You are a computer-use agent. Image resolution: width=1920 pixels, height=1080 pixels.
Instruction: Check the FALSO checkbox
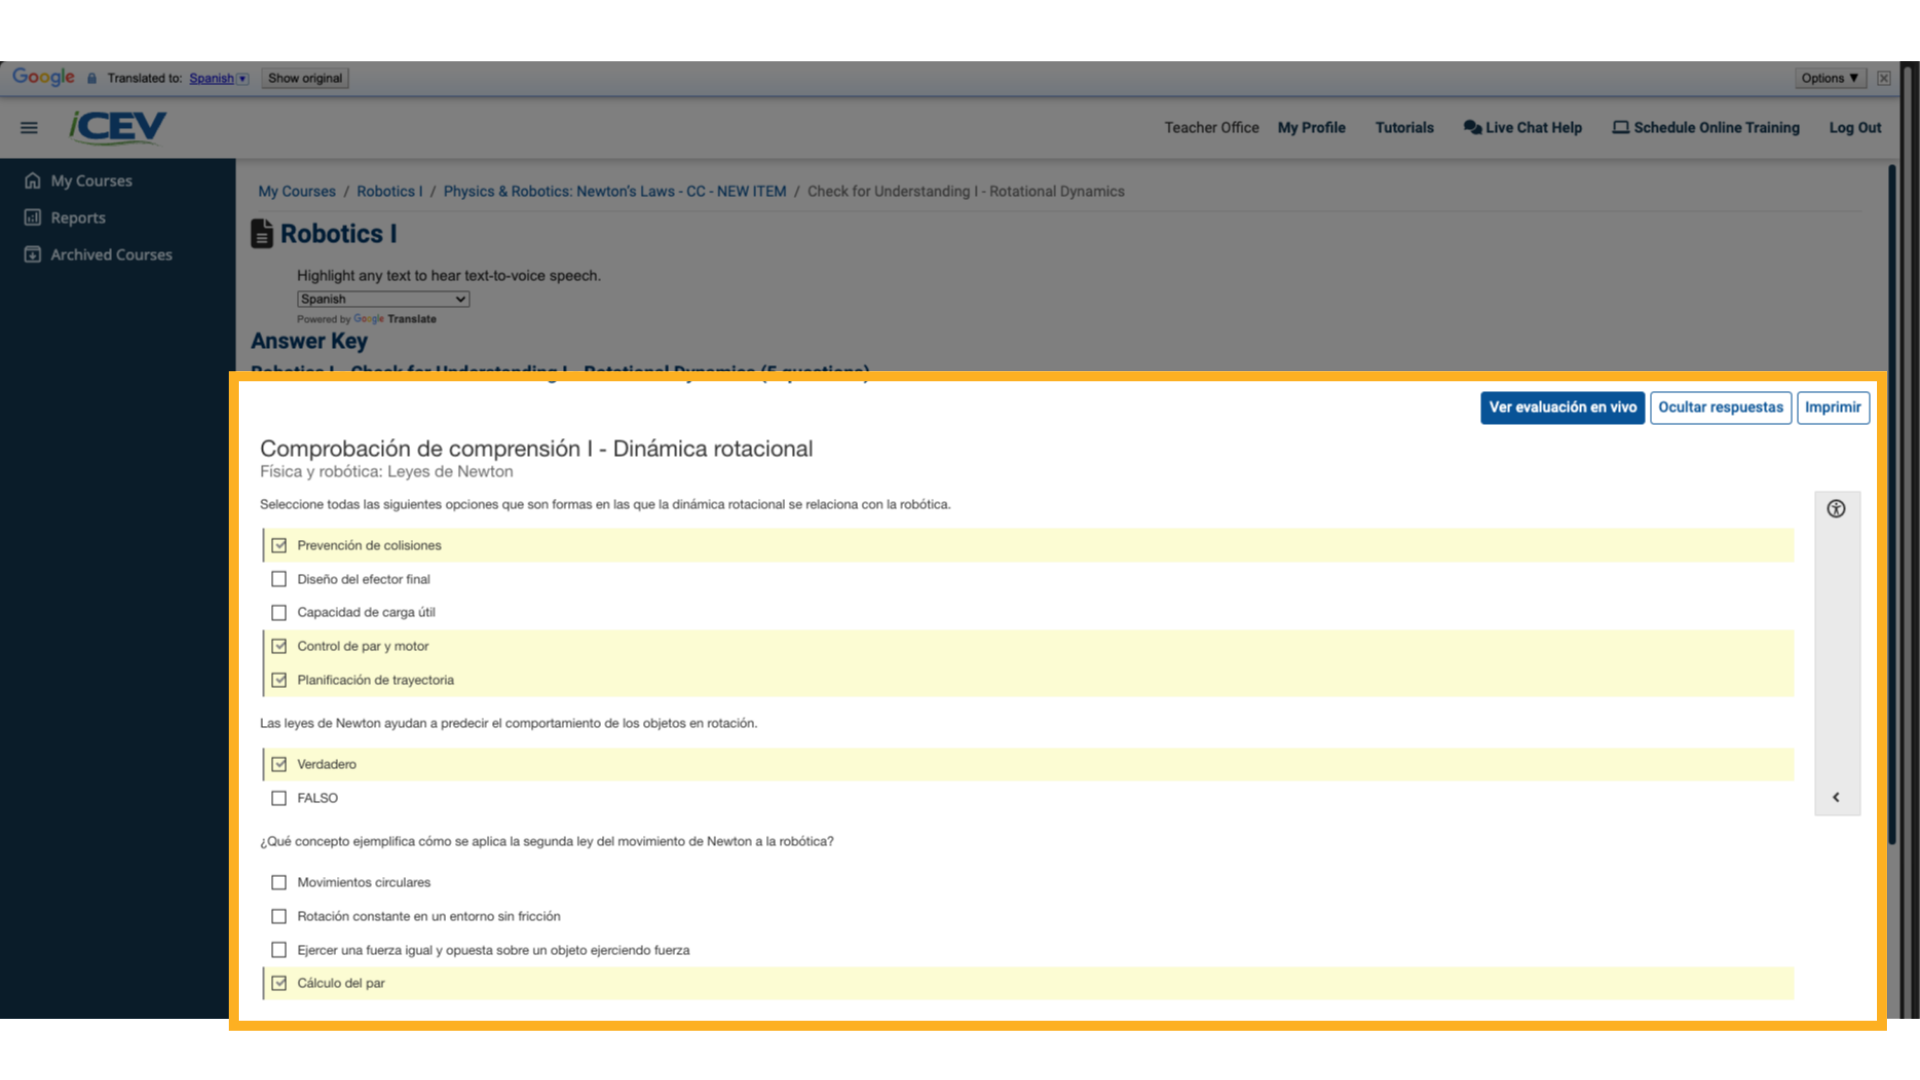click(x=279, y=799)
